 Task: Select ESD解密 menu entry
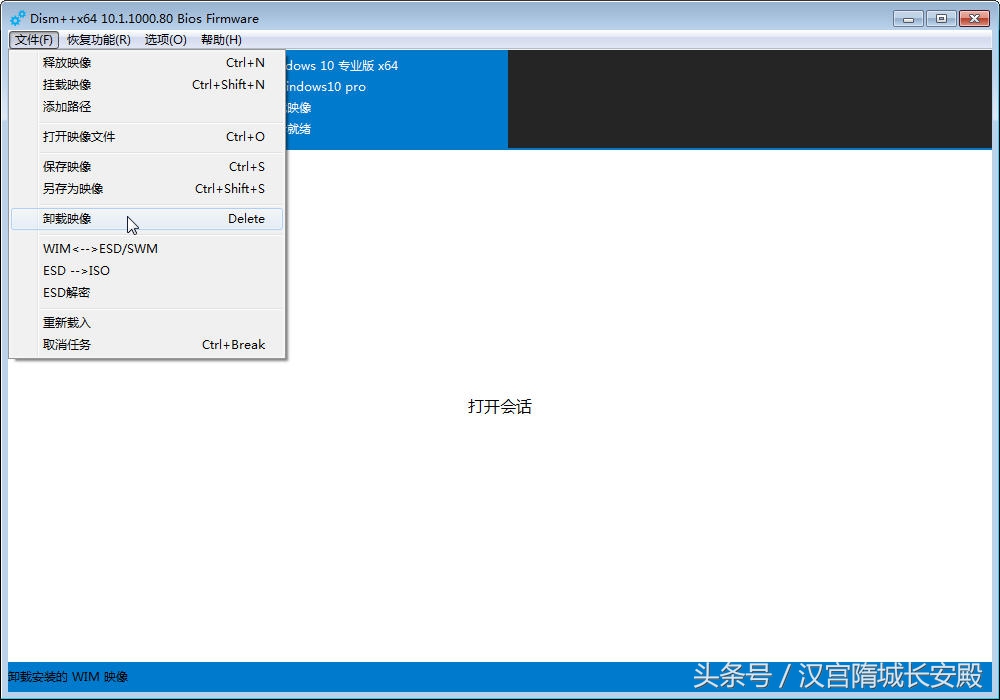(147, 293)
